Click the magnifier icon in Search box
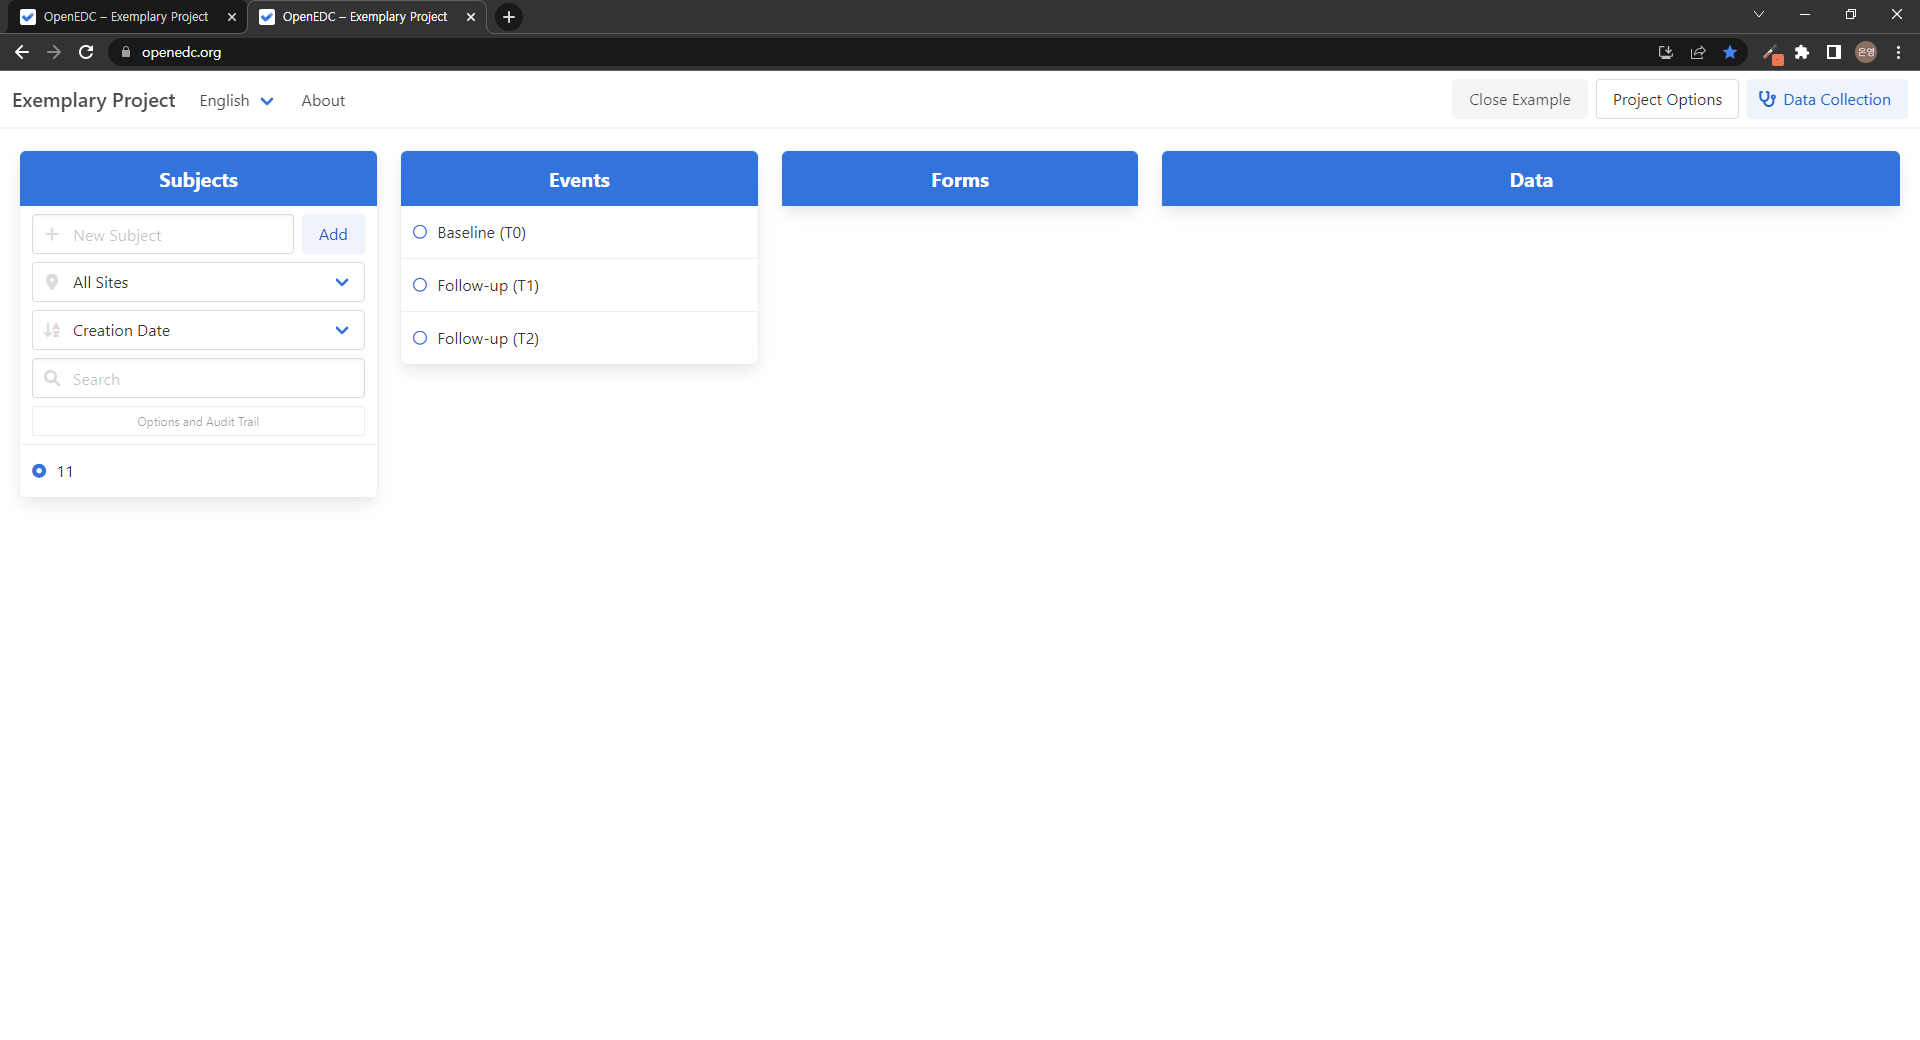The width and height of the screenshot is (1920, 1040). pyautogui.click(x=53, y=378)
